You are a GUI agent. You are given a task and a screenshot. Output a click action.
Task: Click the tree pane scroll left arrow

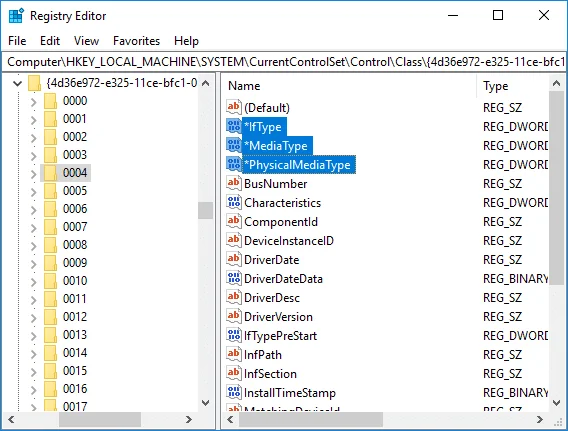tap(11, 419)
